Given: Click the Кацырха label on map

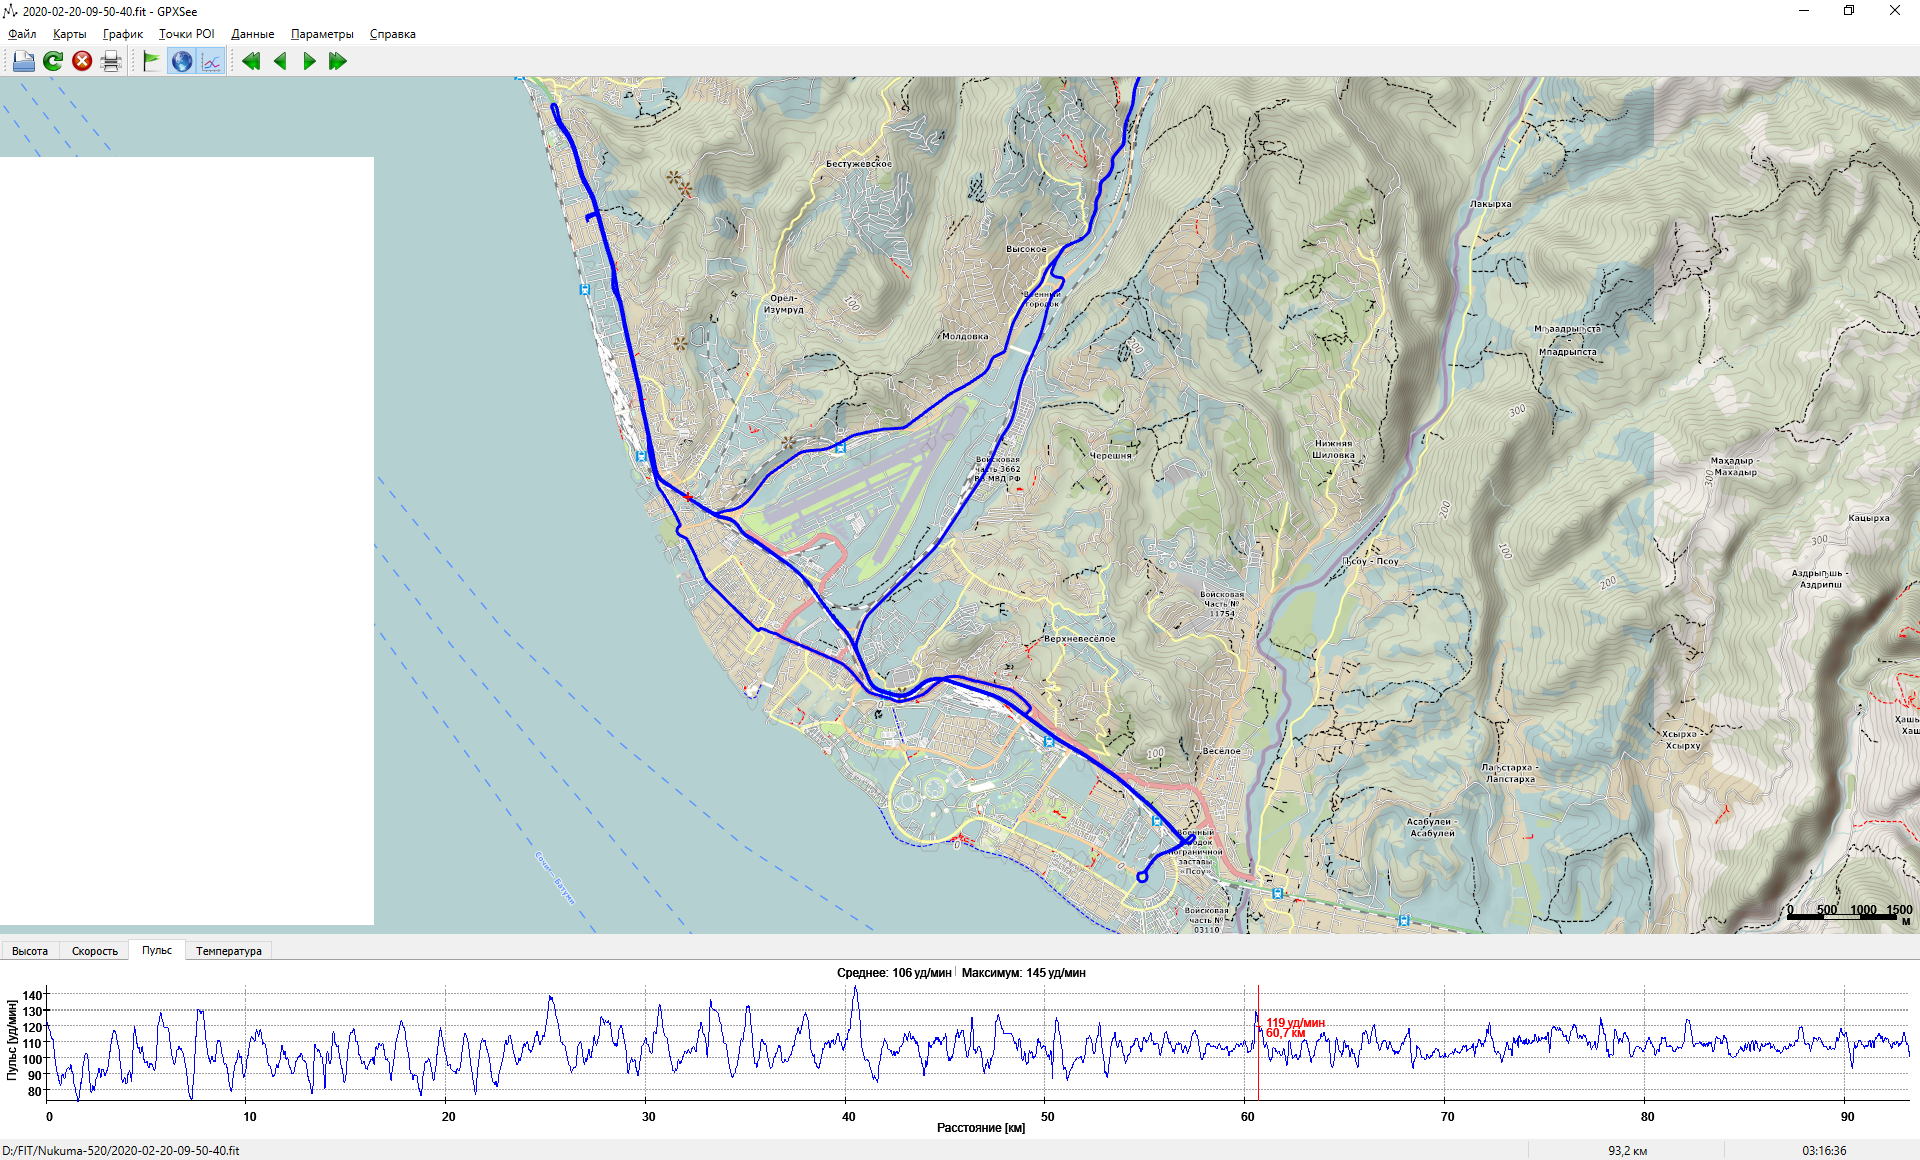Looking at the screenshot, I should pyautogui.click(x=1869, y=518).
